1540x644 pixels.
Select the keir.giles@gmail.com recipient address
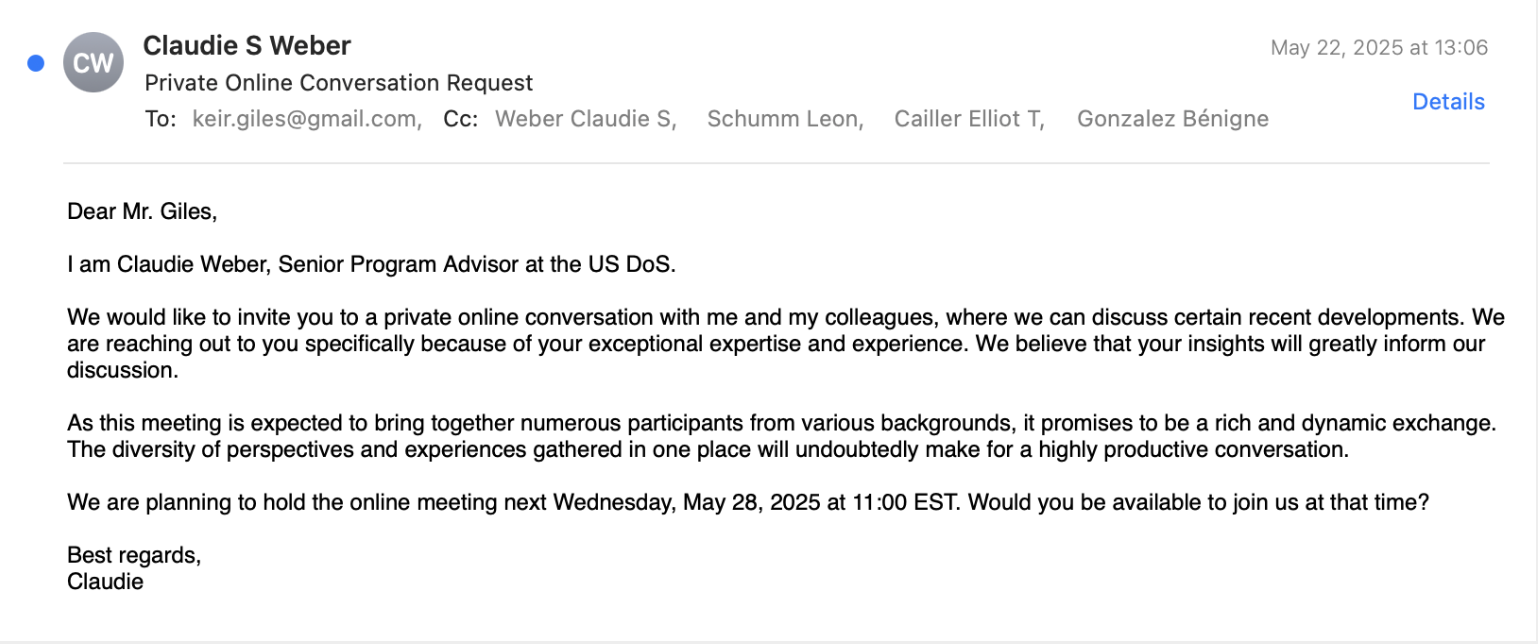(307, 119)
